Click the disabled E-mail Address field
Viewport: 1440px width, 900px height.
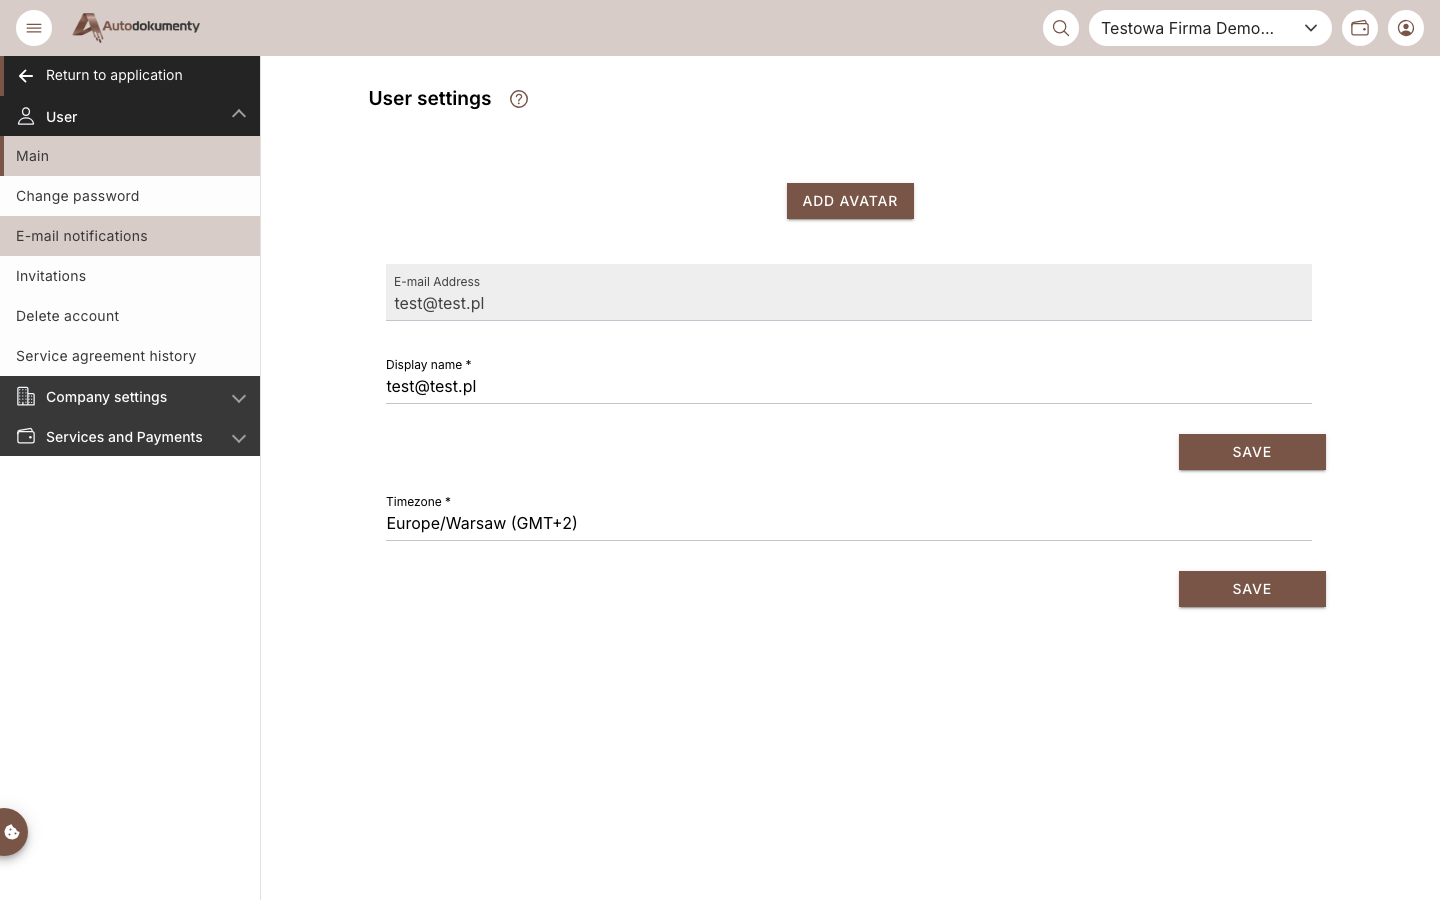pos(849,292)
